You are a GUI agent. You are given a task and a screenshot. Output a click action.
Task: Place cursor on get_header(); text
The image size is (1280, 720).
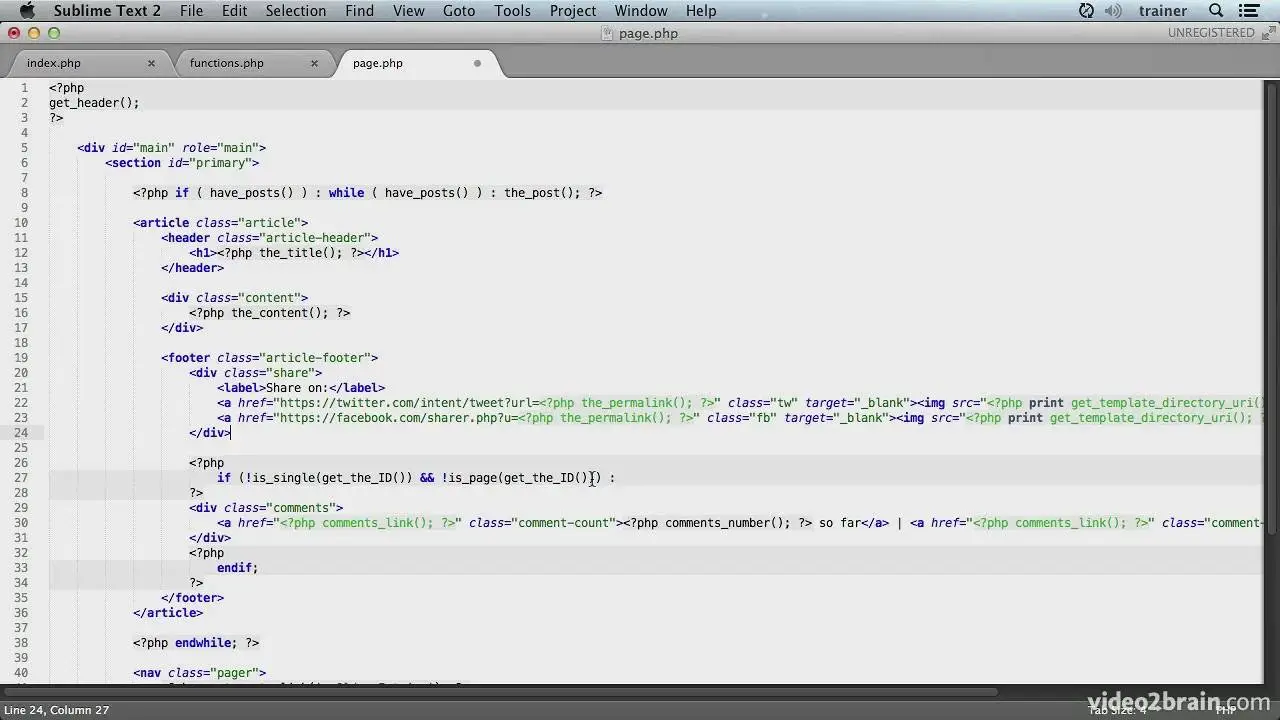click(x=94, y=103)
